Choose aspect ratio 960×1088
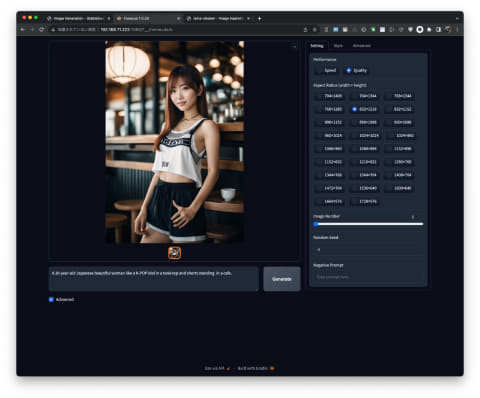 399,122
